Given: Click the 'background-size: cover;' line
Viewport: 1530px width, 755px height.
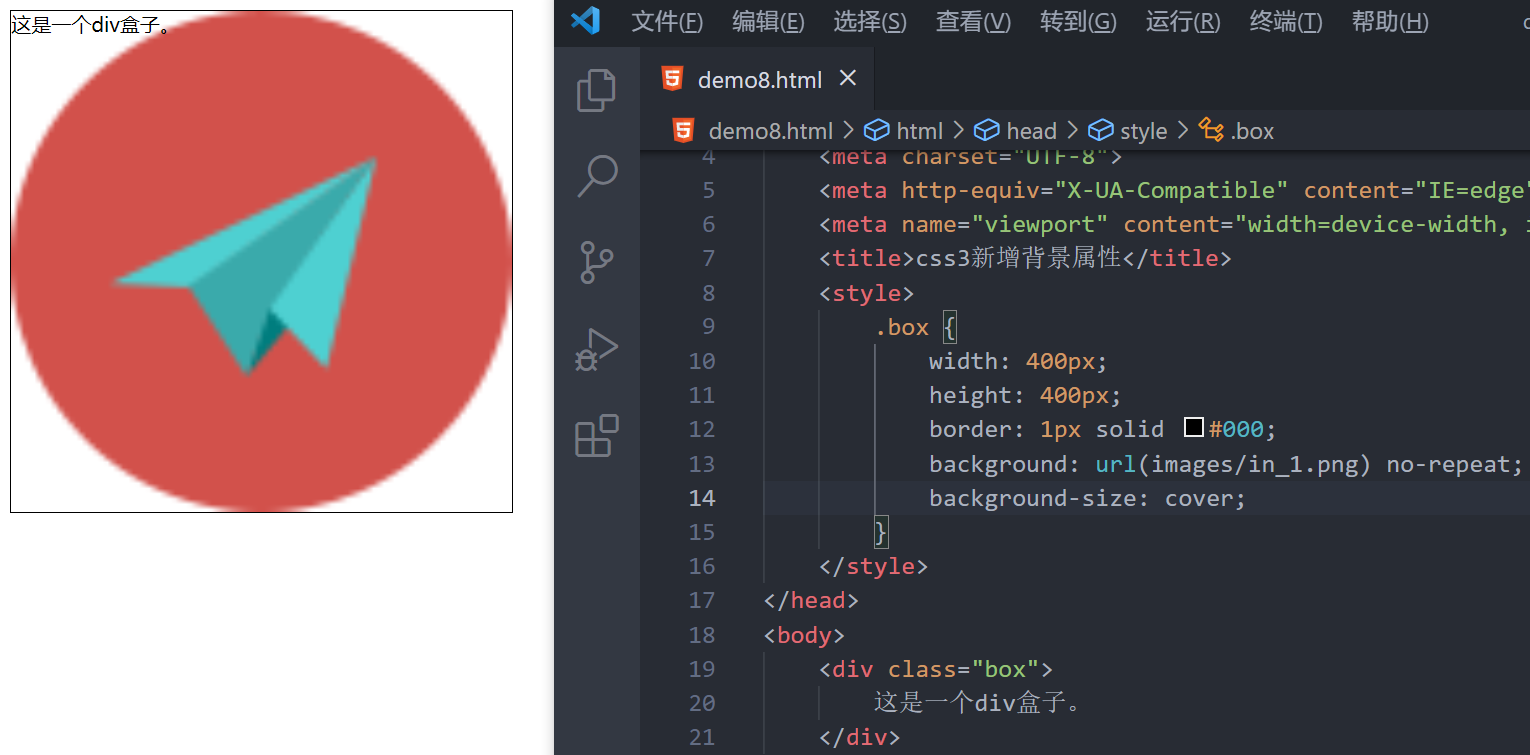Looking at the screenshot, I should [x=1088, y=498].
